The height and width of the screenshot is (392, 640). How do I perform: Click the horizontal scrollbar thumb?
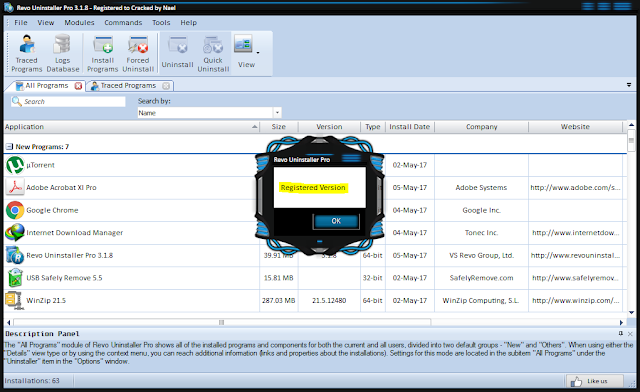(x=222, y=322)
